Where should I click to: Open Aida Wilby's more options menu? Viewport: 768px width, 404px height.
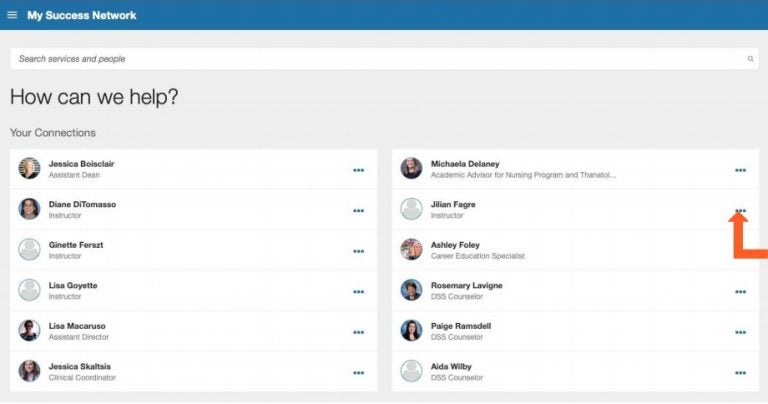tap(740, 373)
